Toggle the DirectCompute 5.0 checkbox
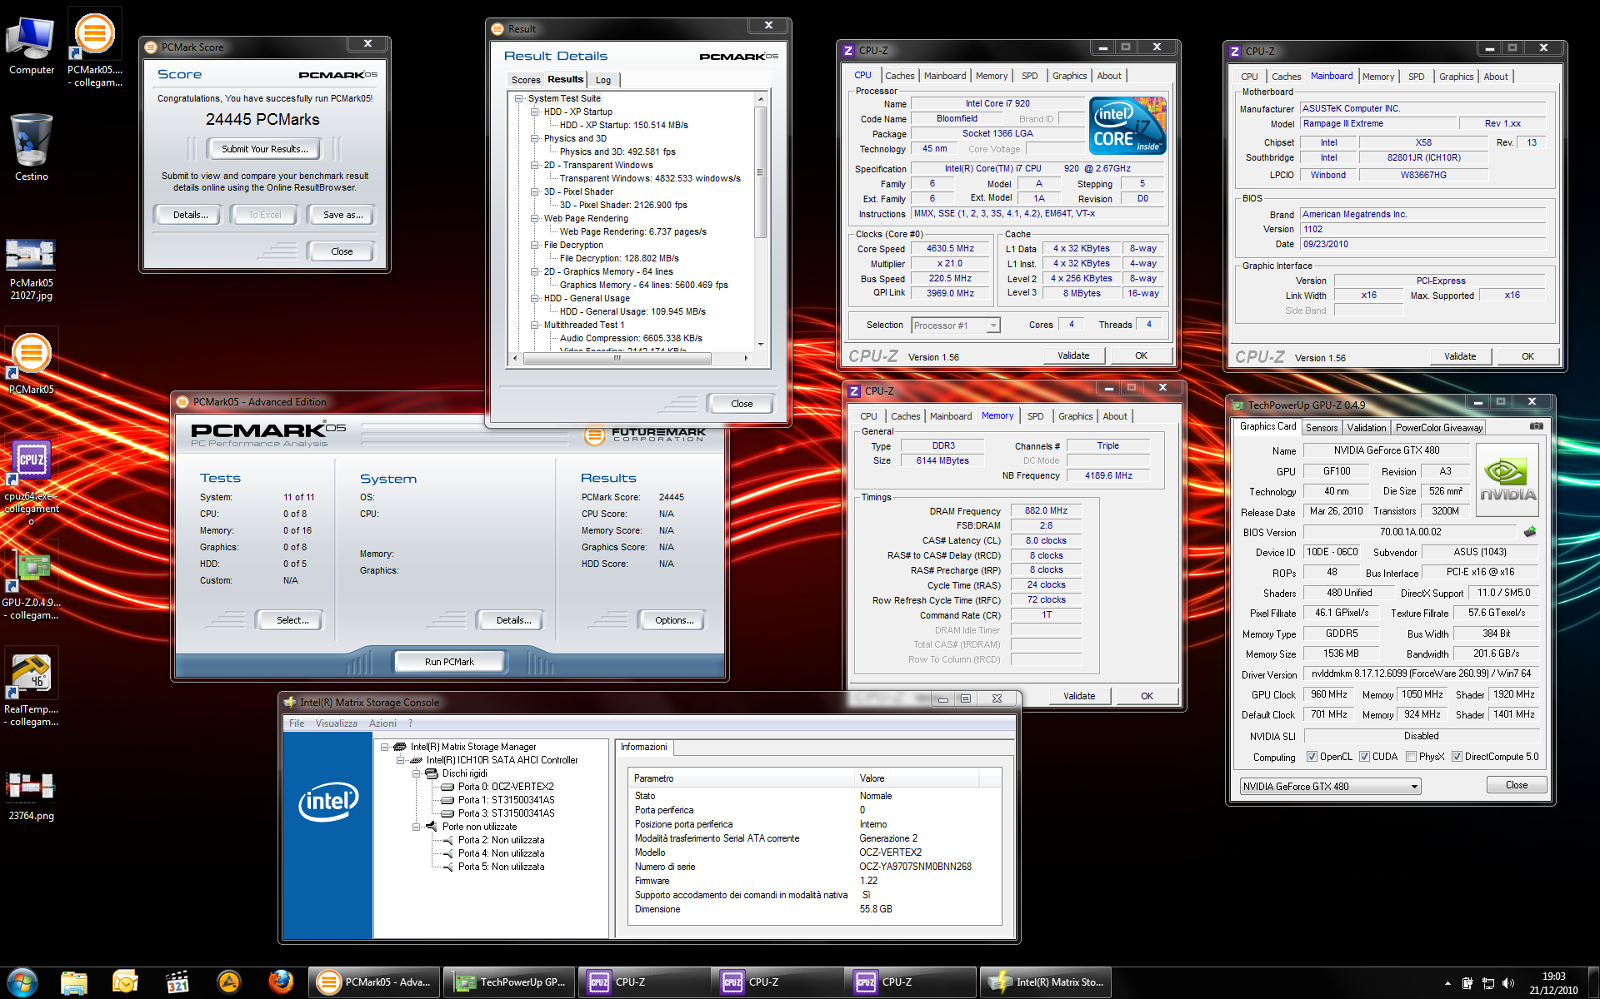This screenshot has height=999, width=1600. (1457, 757)
